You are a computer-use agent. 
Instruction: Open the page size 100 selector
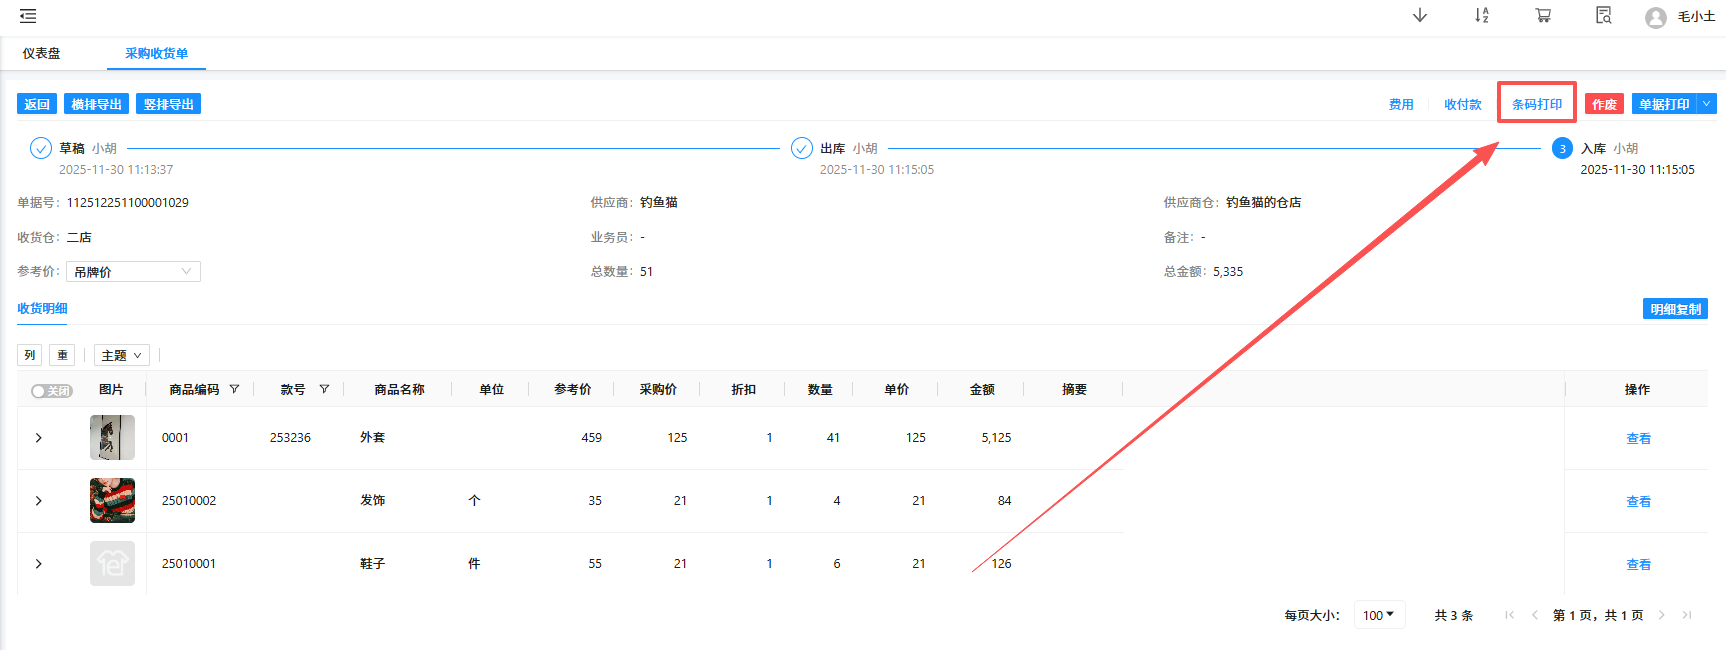point(1379,615)
